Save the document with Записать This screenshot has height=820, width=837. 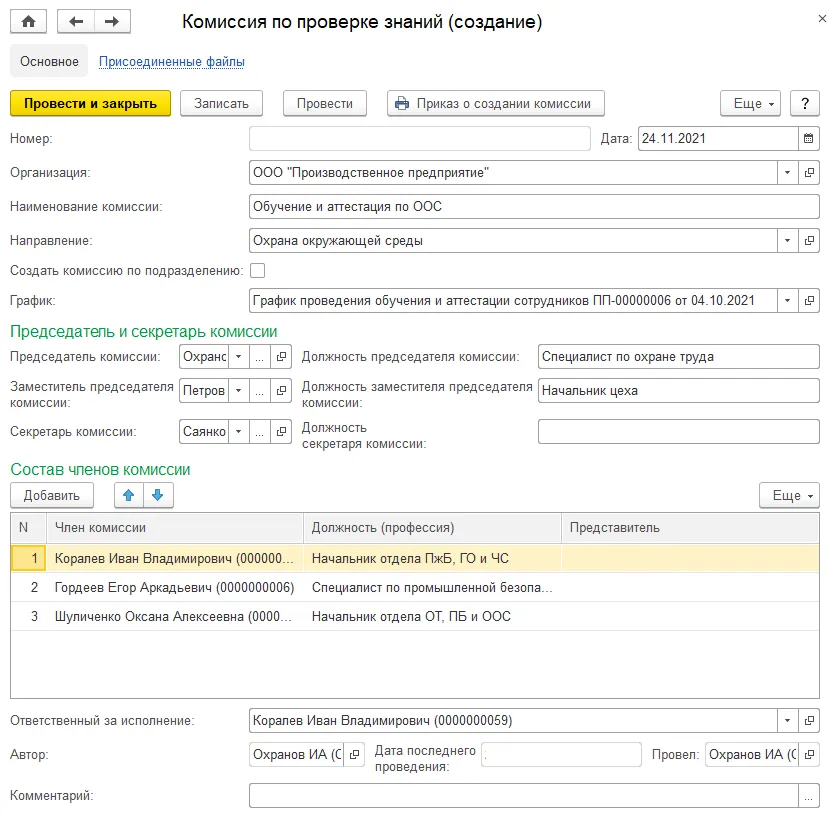coord(222,104)
